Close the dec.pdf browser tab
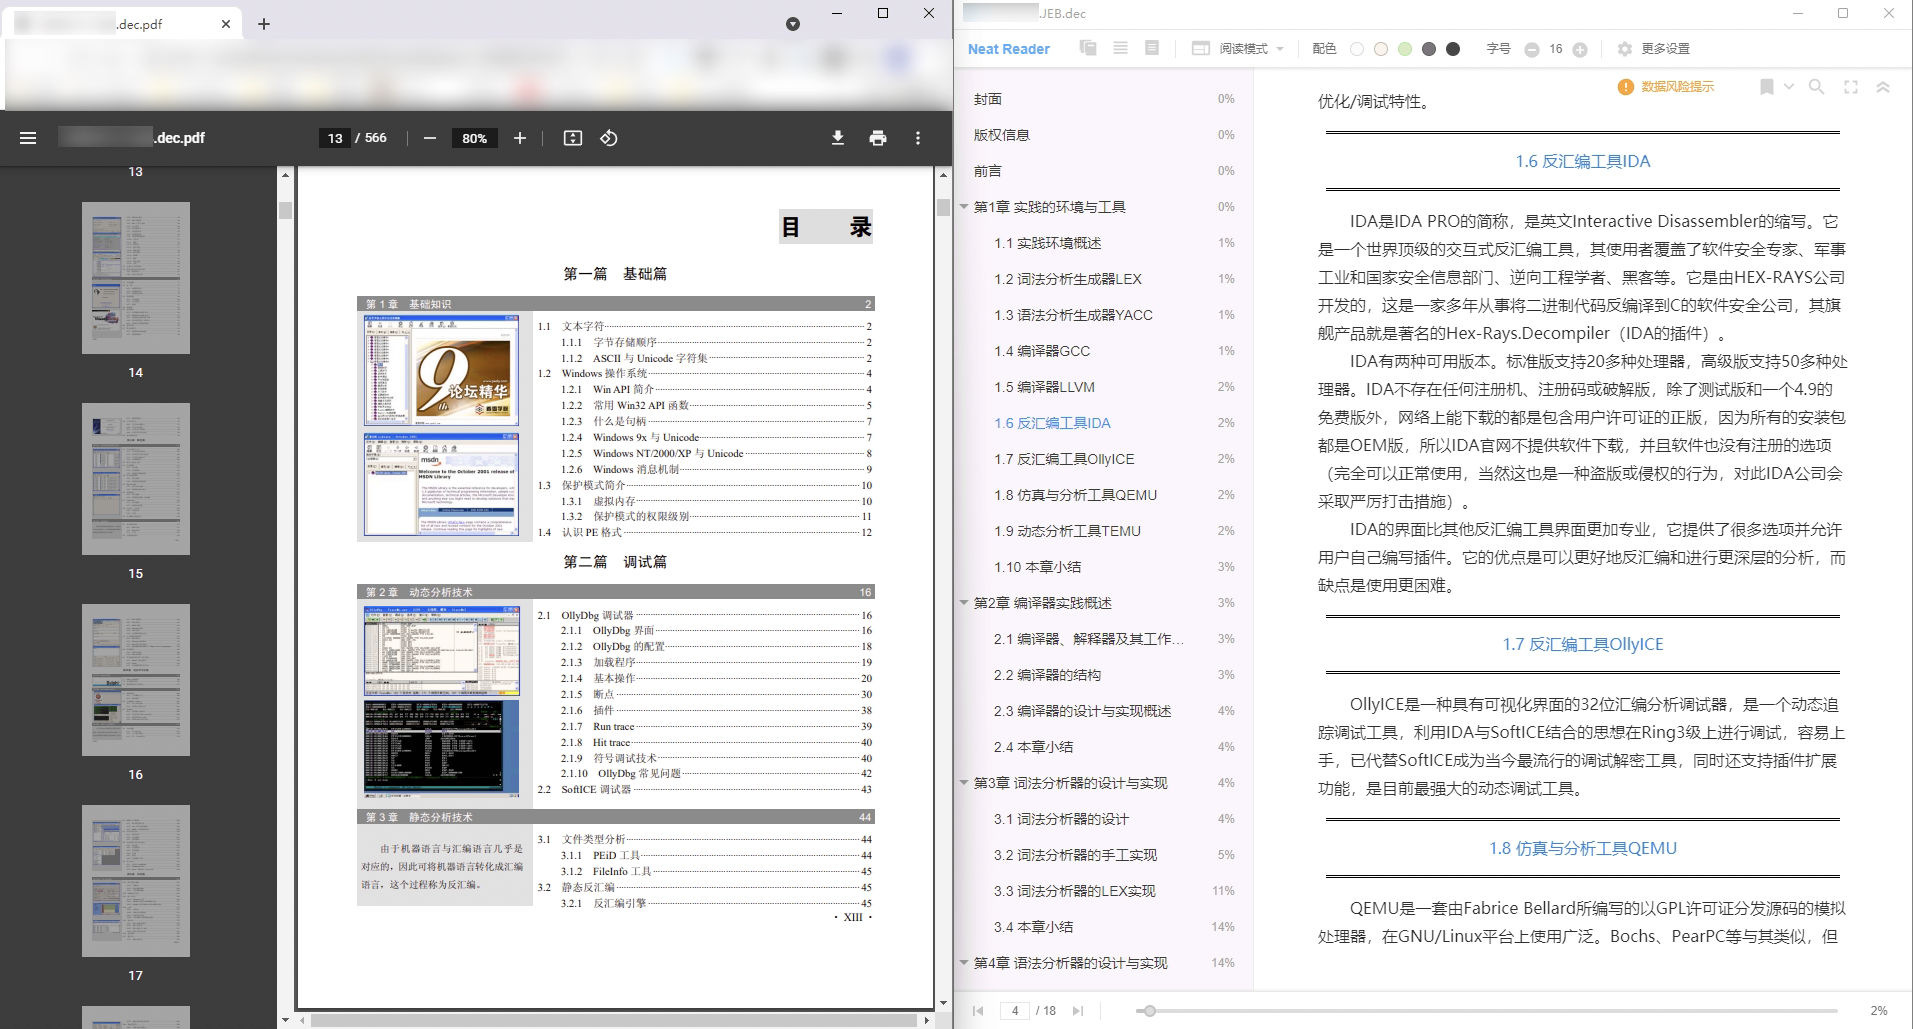 pyautogui.click(x=226, y=24)
